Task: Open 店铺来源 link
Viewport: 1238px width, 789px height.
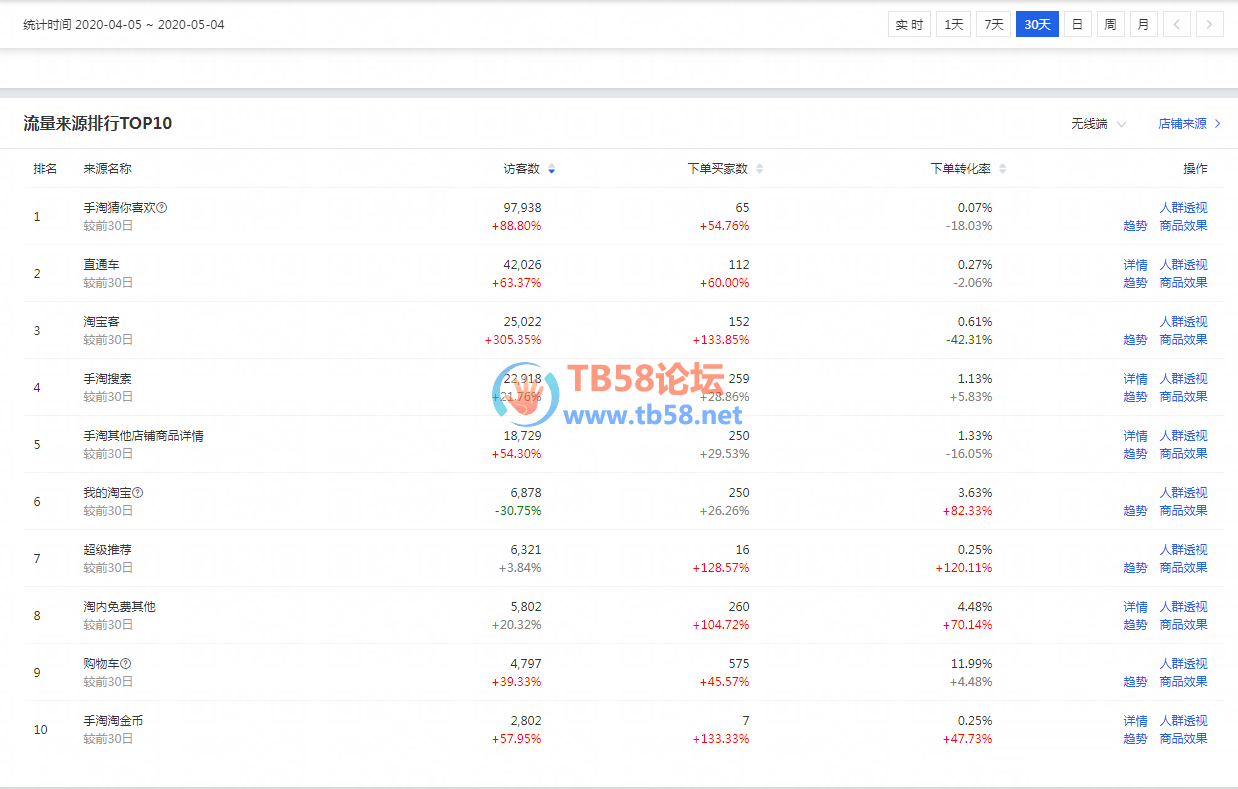Action: point(1189,124)
